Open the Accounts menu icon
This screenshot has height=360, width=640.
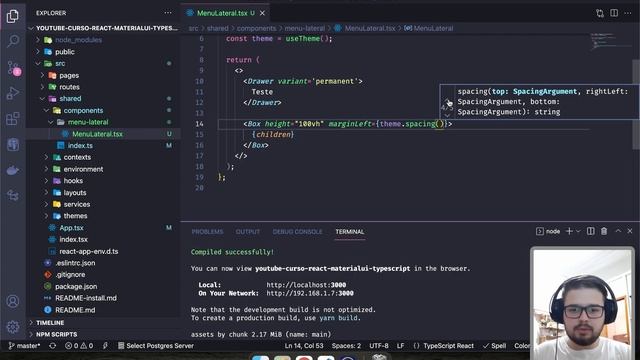click(13, 301)
